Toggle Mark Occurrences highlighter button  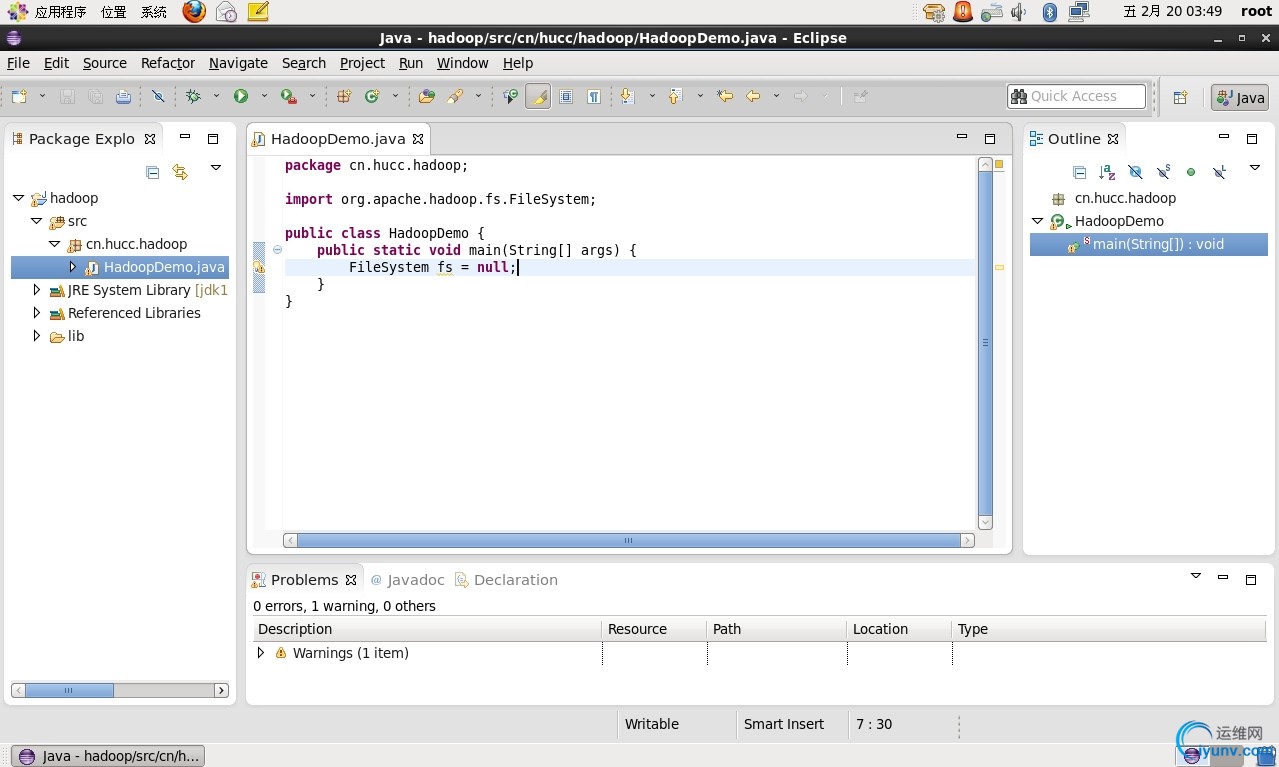click(x=538, y=96)
